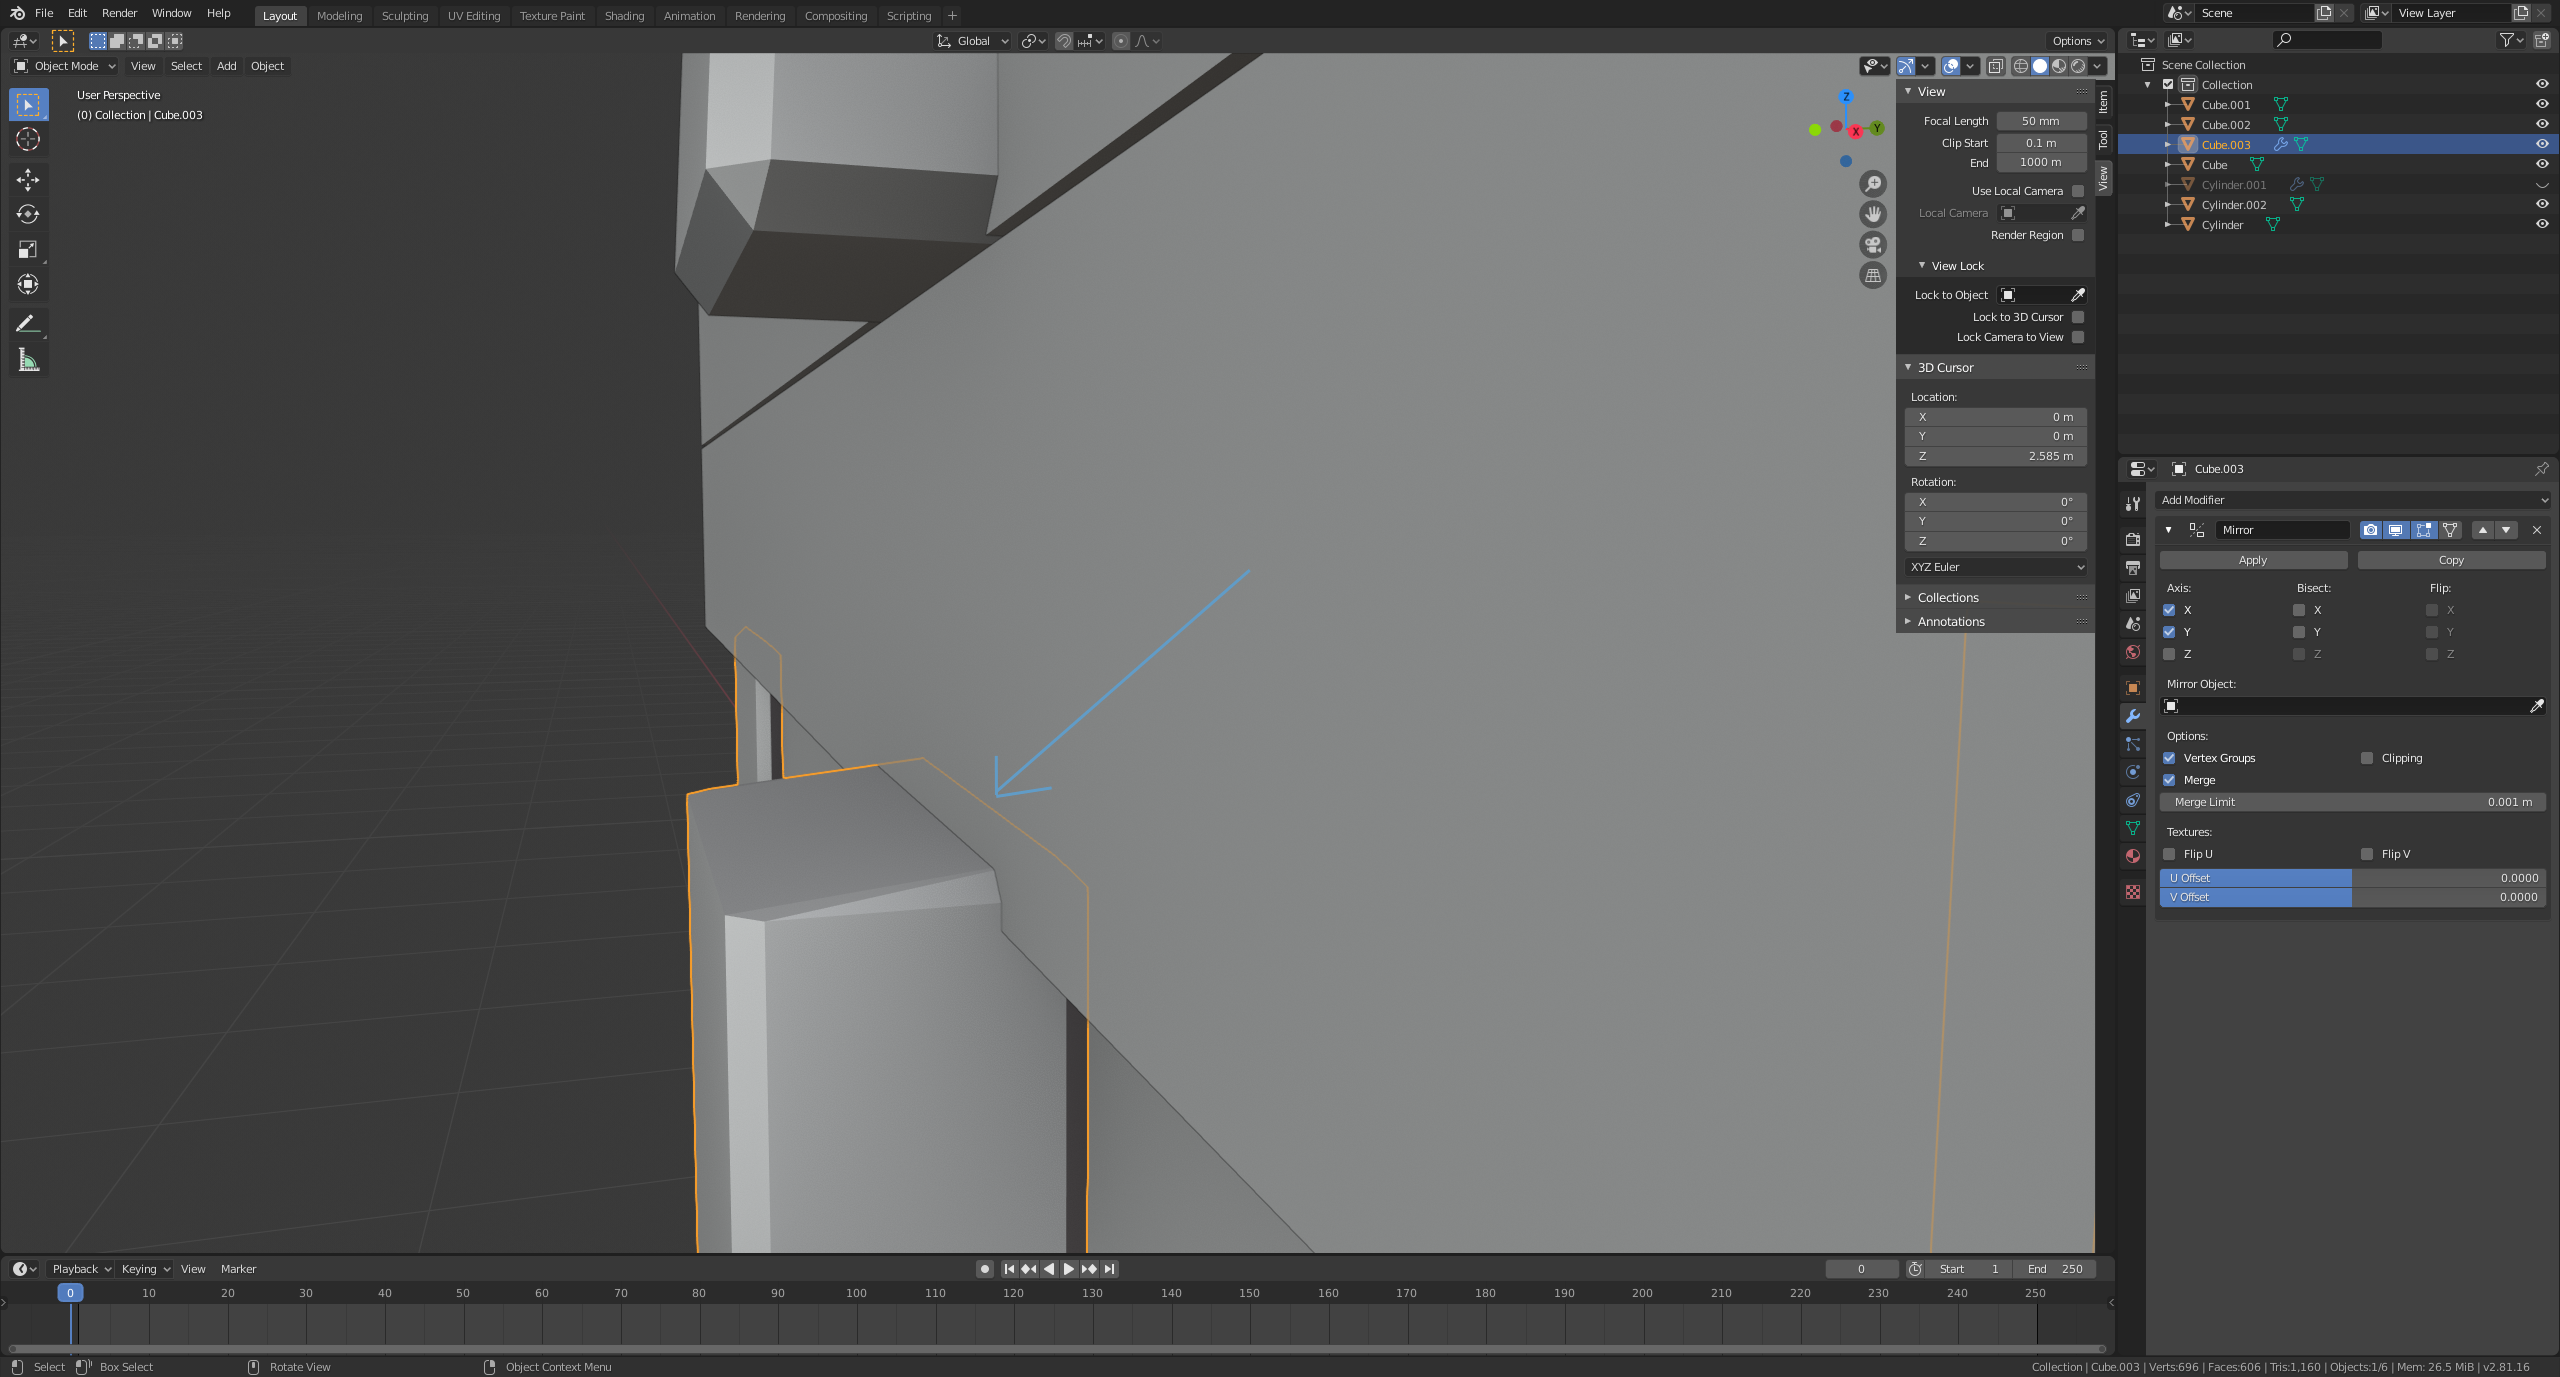2560x1377 pixels.
Task: Open the Render menu
Action: click(119, 13)
